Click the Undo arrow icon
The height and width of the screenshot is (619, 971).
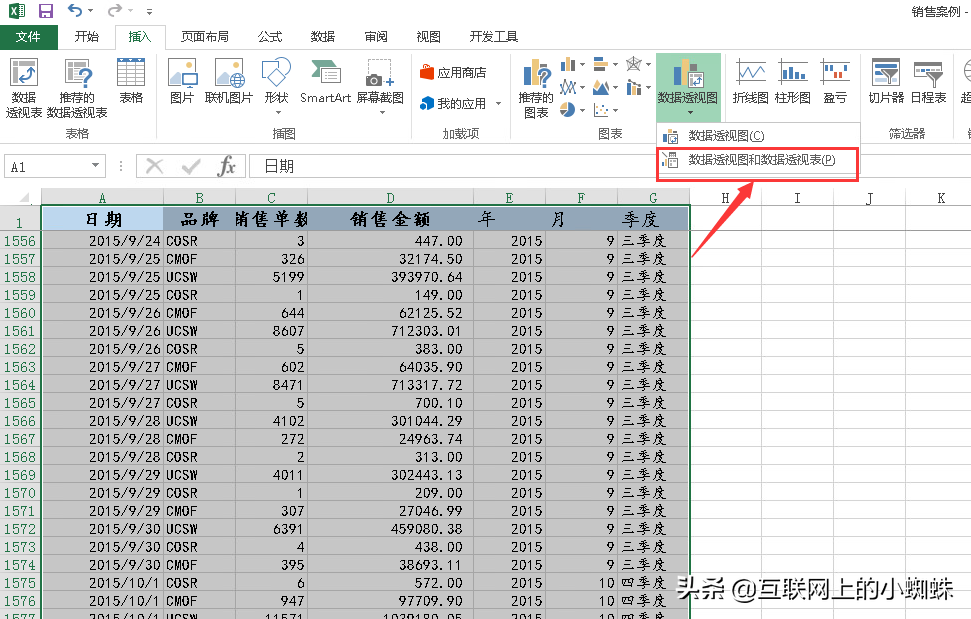(x=75, y=11)
